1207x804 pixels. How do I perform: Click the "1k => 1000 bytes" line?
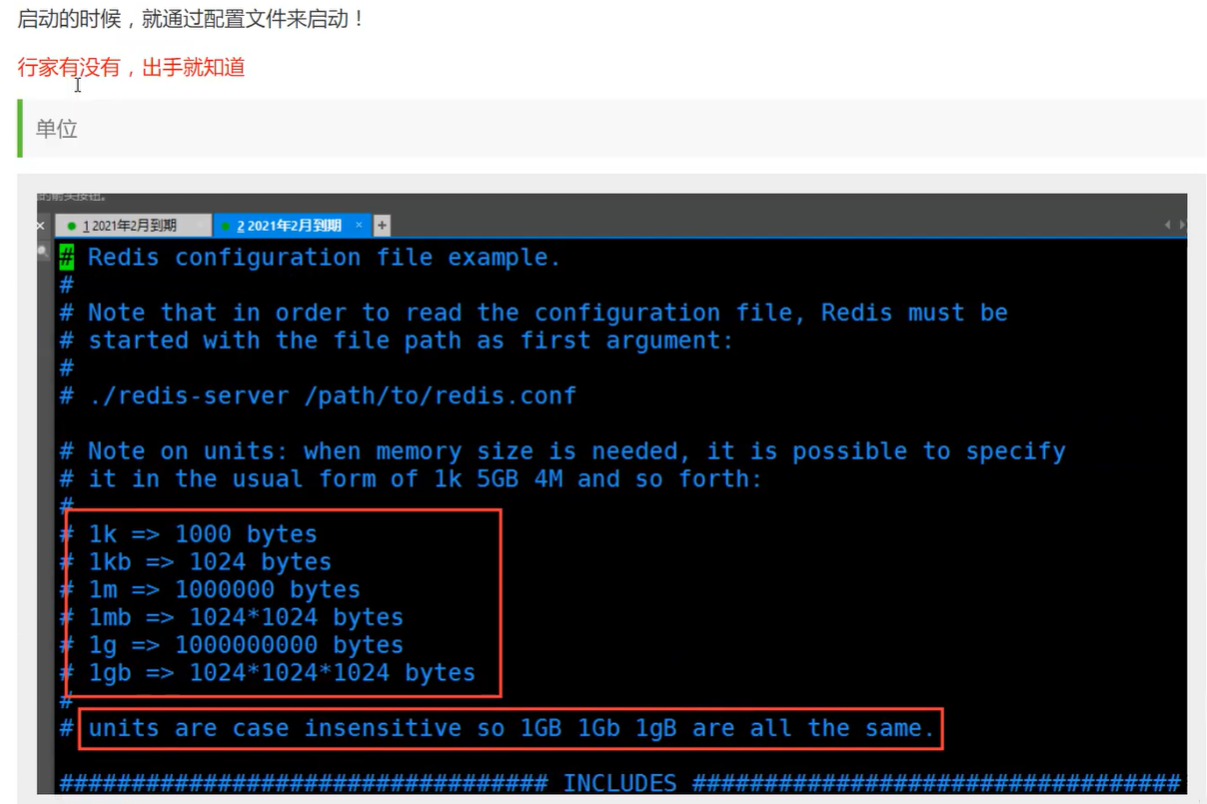(x=203, y=535)
